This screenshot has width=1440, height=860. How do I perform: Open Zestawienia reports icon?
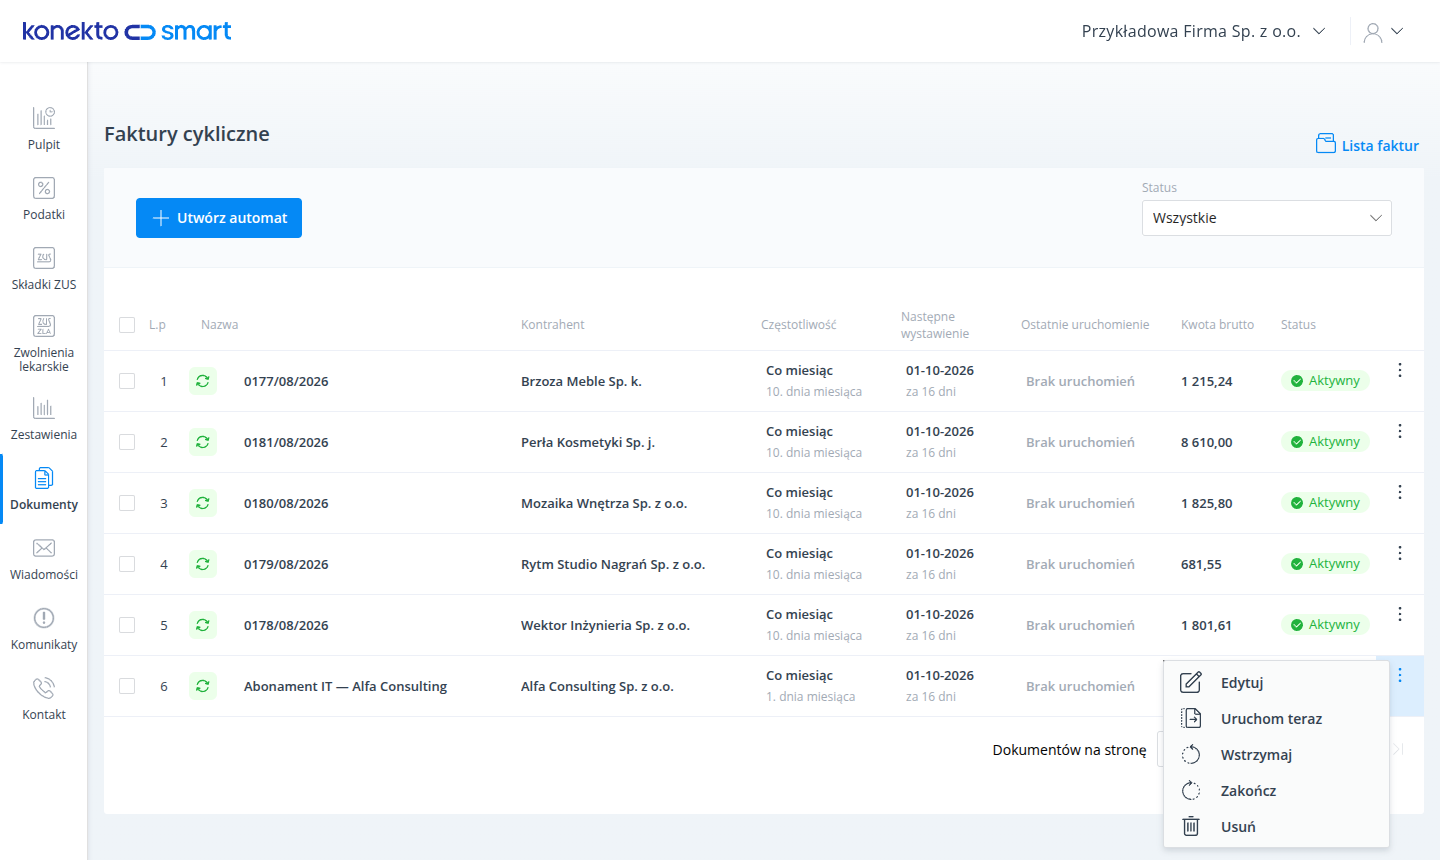point(44,408)
